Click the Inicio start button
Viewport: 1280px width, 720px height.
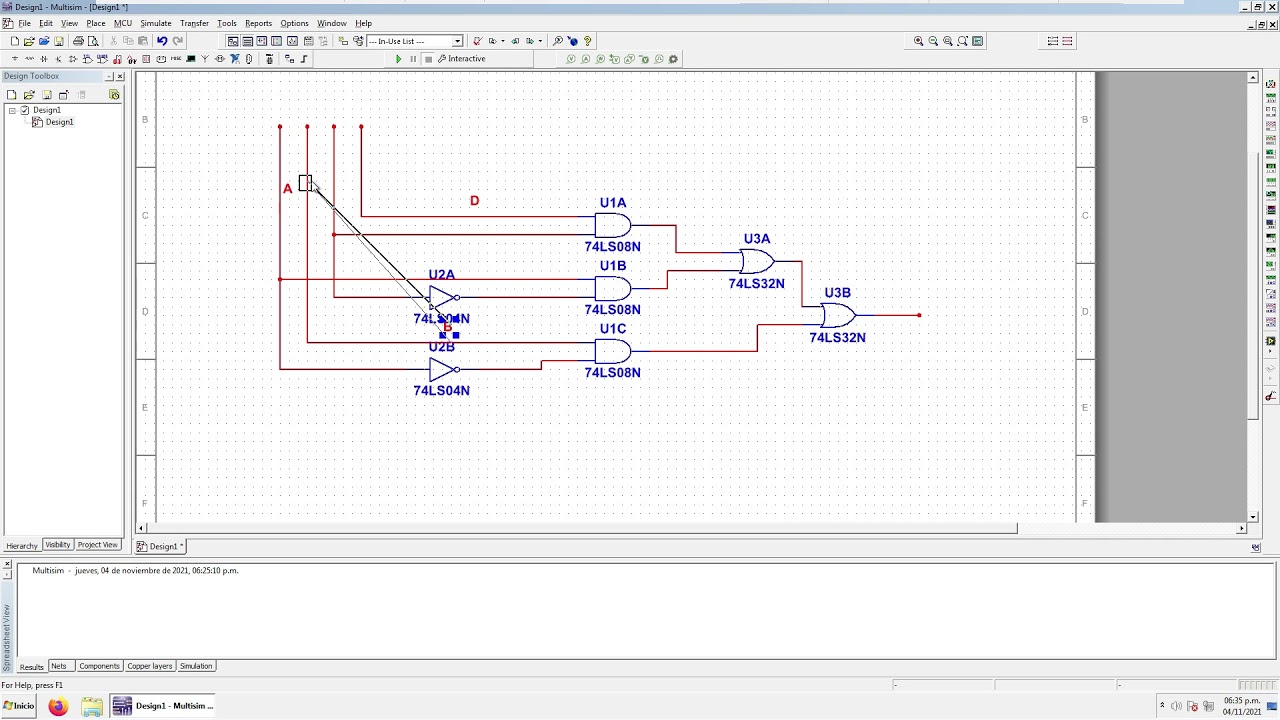[18, 706]
